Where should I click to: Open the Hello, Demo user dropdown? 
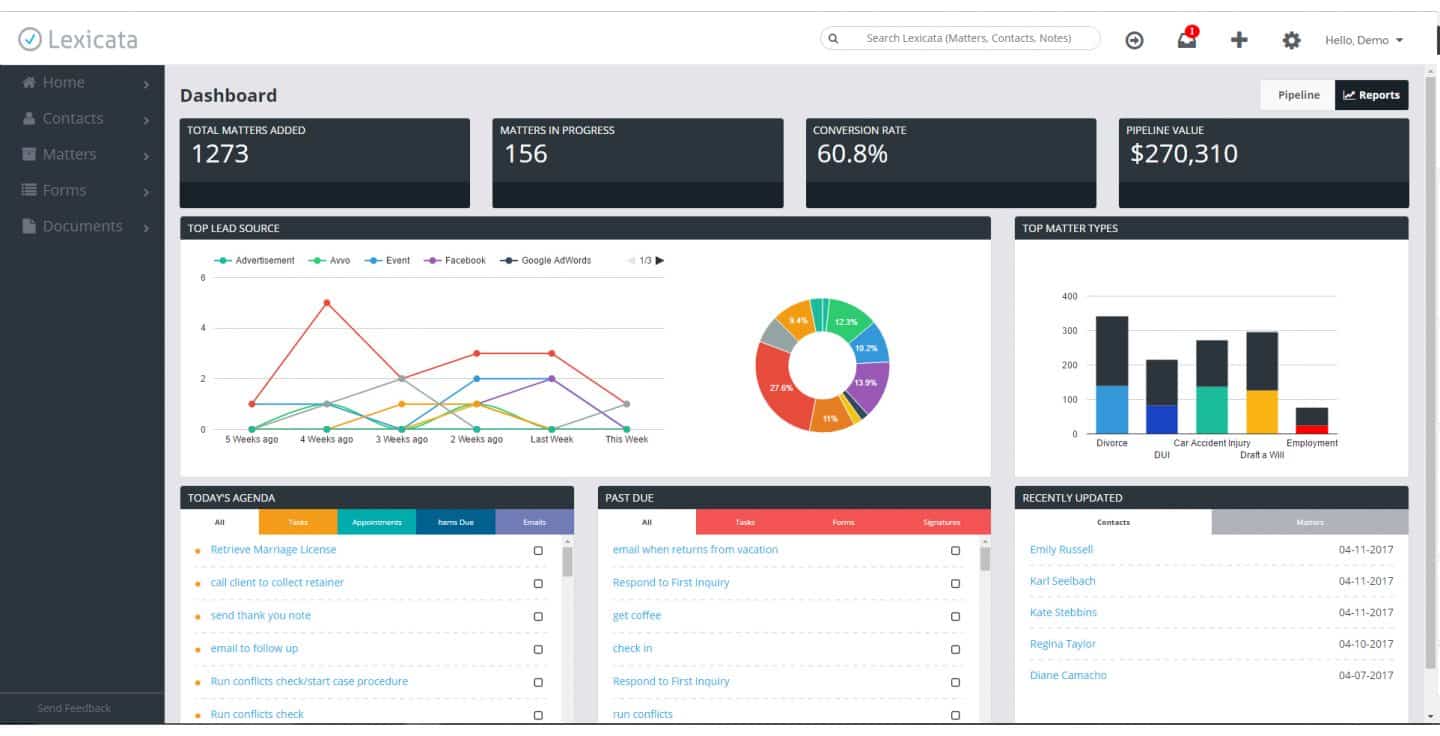(x=1363, y=40)
